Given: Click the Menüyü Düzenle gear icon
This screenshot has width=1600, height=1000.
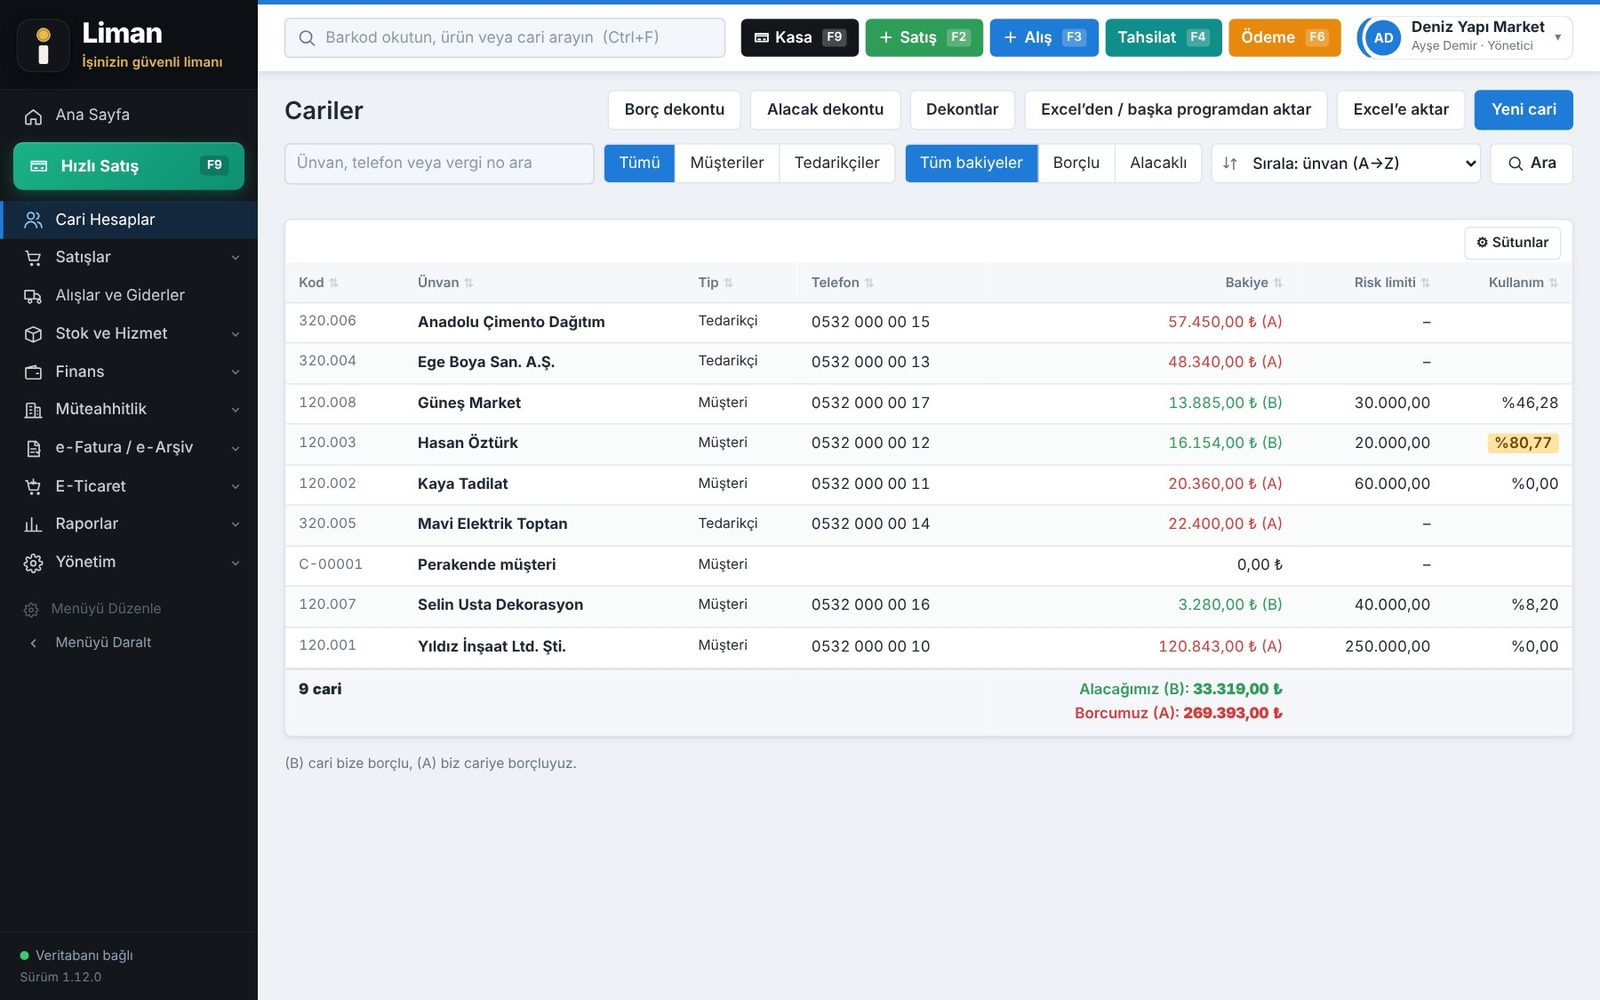Looking at the screenshot, I should [x=31, y=609].
